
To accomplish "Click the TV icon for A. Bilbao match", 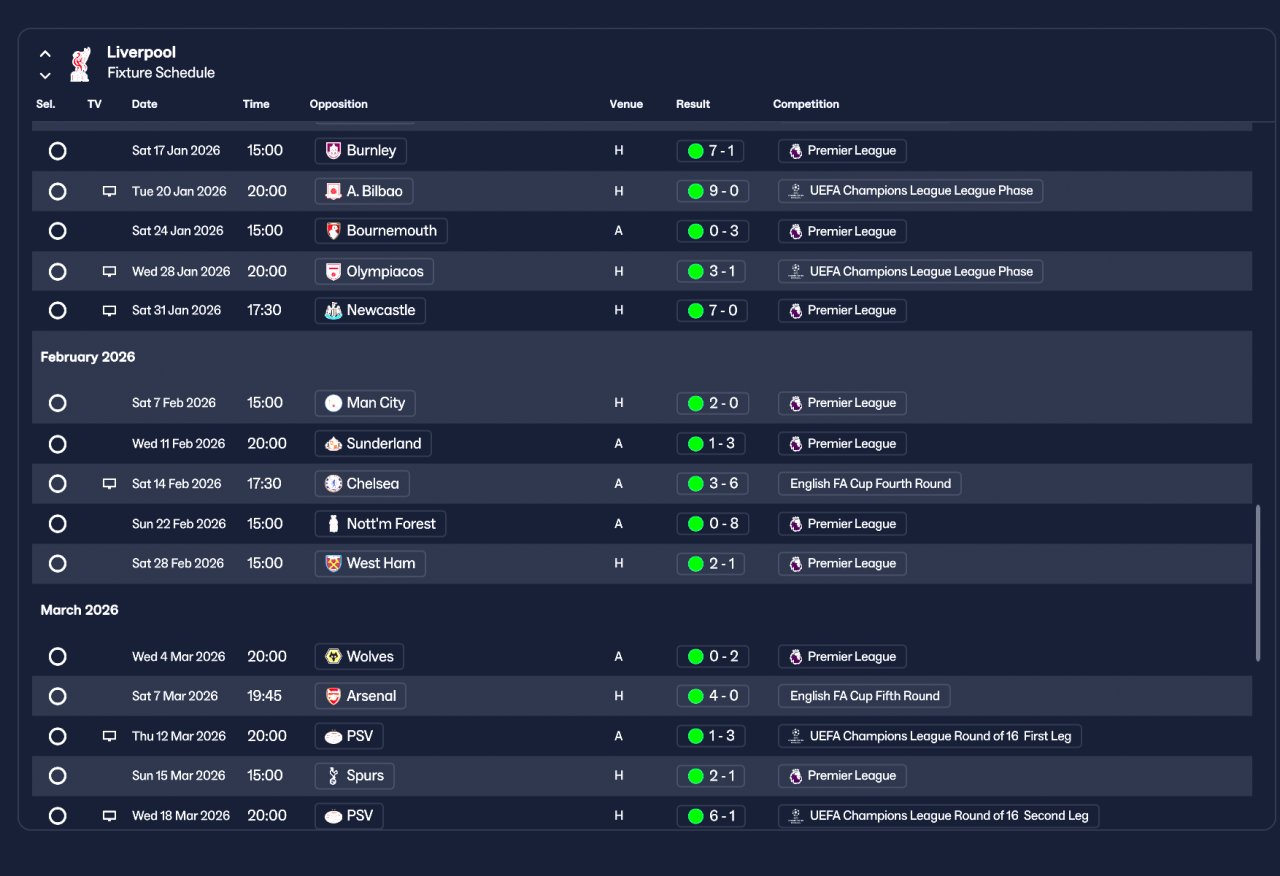I will pyautogui.click(x=109, y=191).
